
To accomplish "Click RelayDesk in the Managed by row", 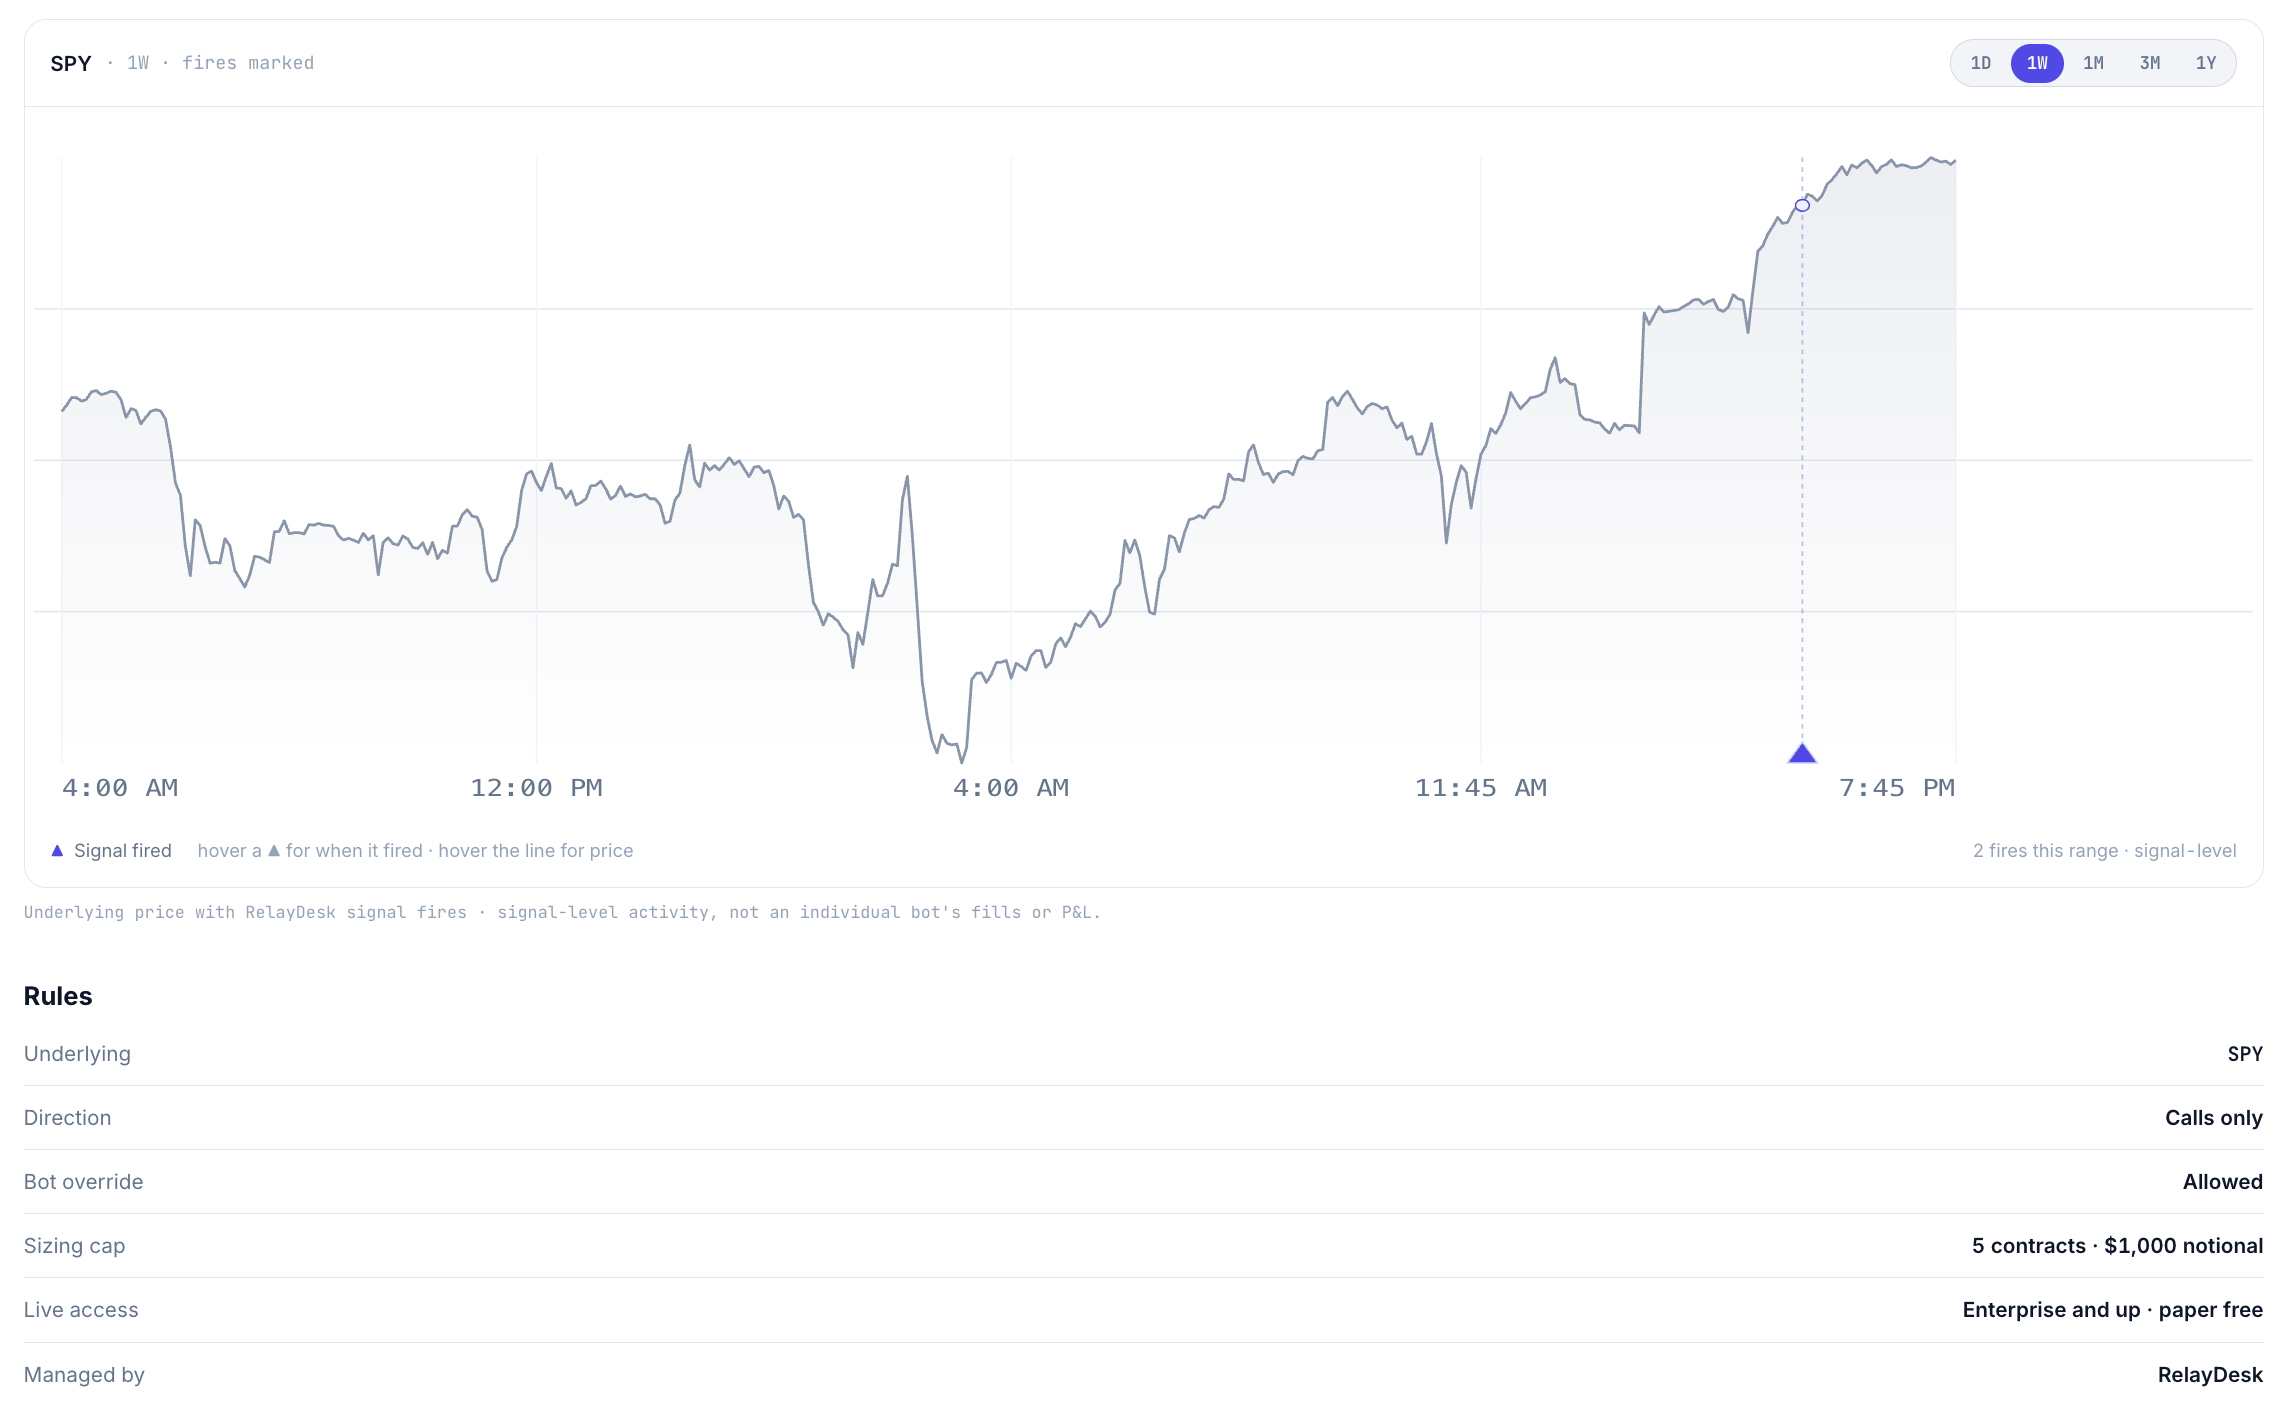I will click(x=2210, y=1375).
